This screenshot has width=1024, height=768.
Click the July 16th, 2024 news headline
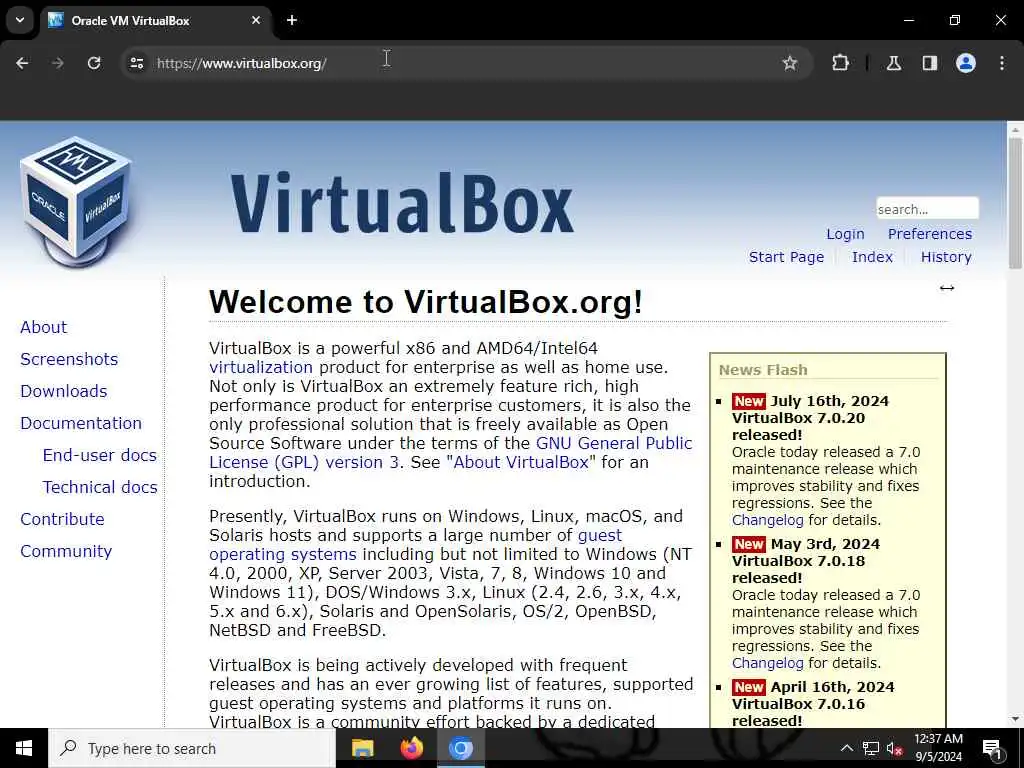(x=810, y=418)
